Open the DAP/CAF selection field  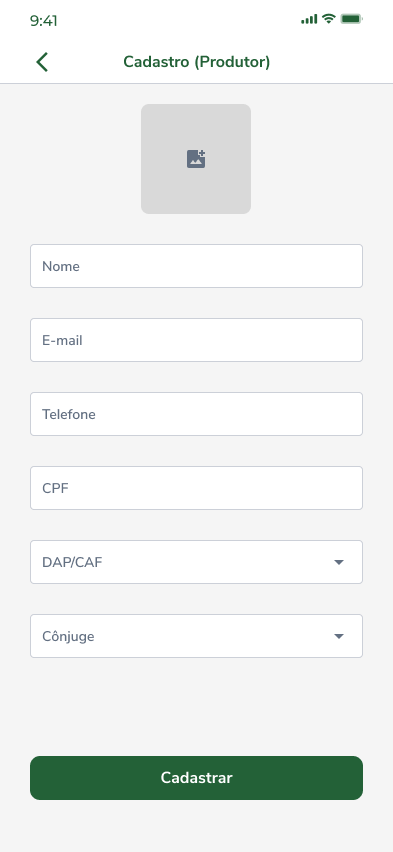196,562
